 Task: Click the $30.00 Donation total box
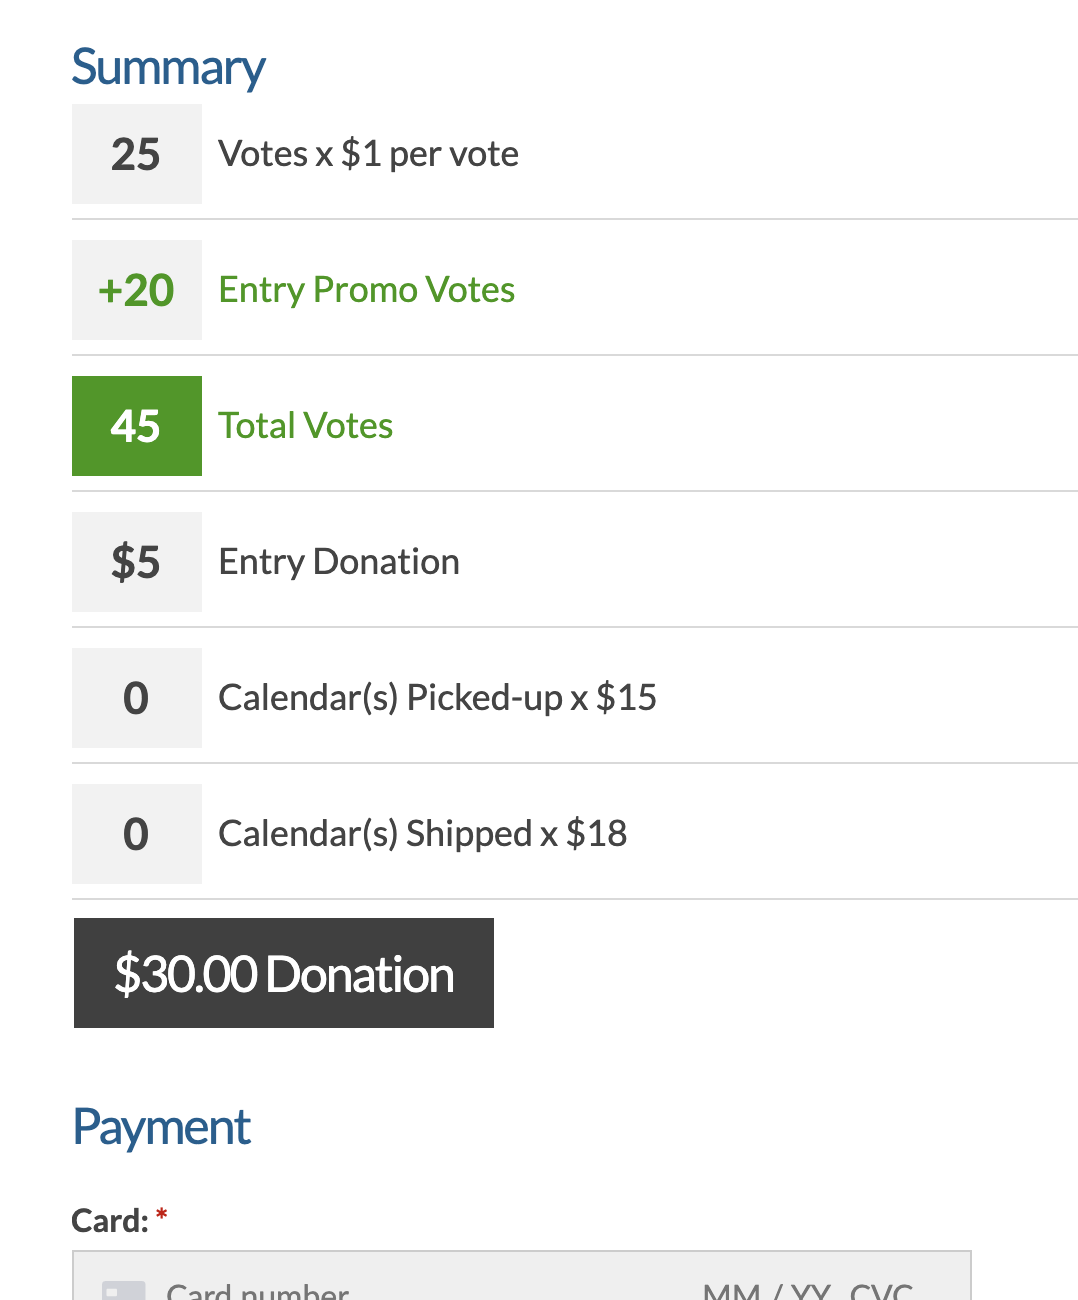[x=284, y=973]
